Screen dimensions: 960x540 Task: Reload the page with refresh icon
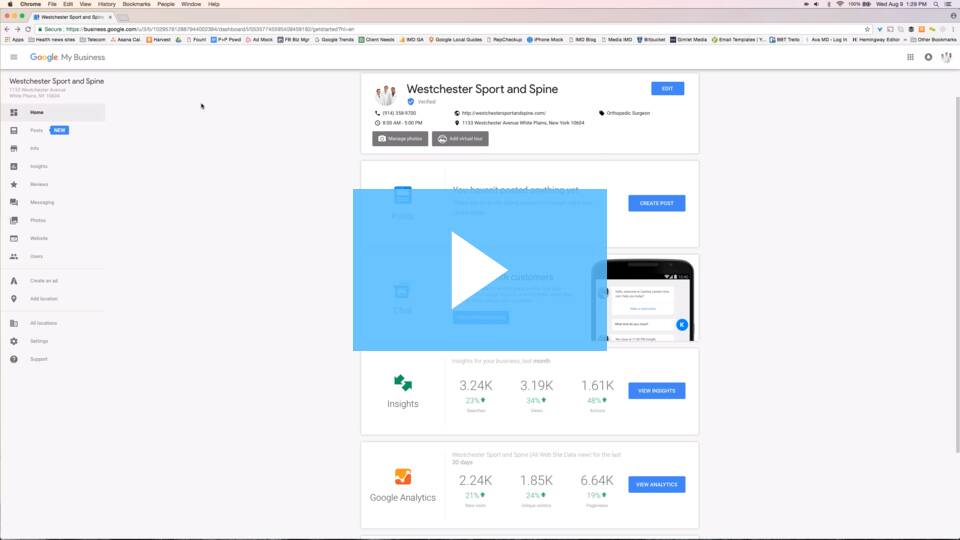point(28,29)
